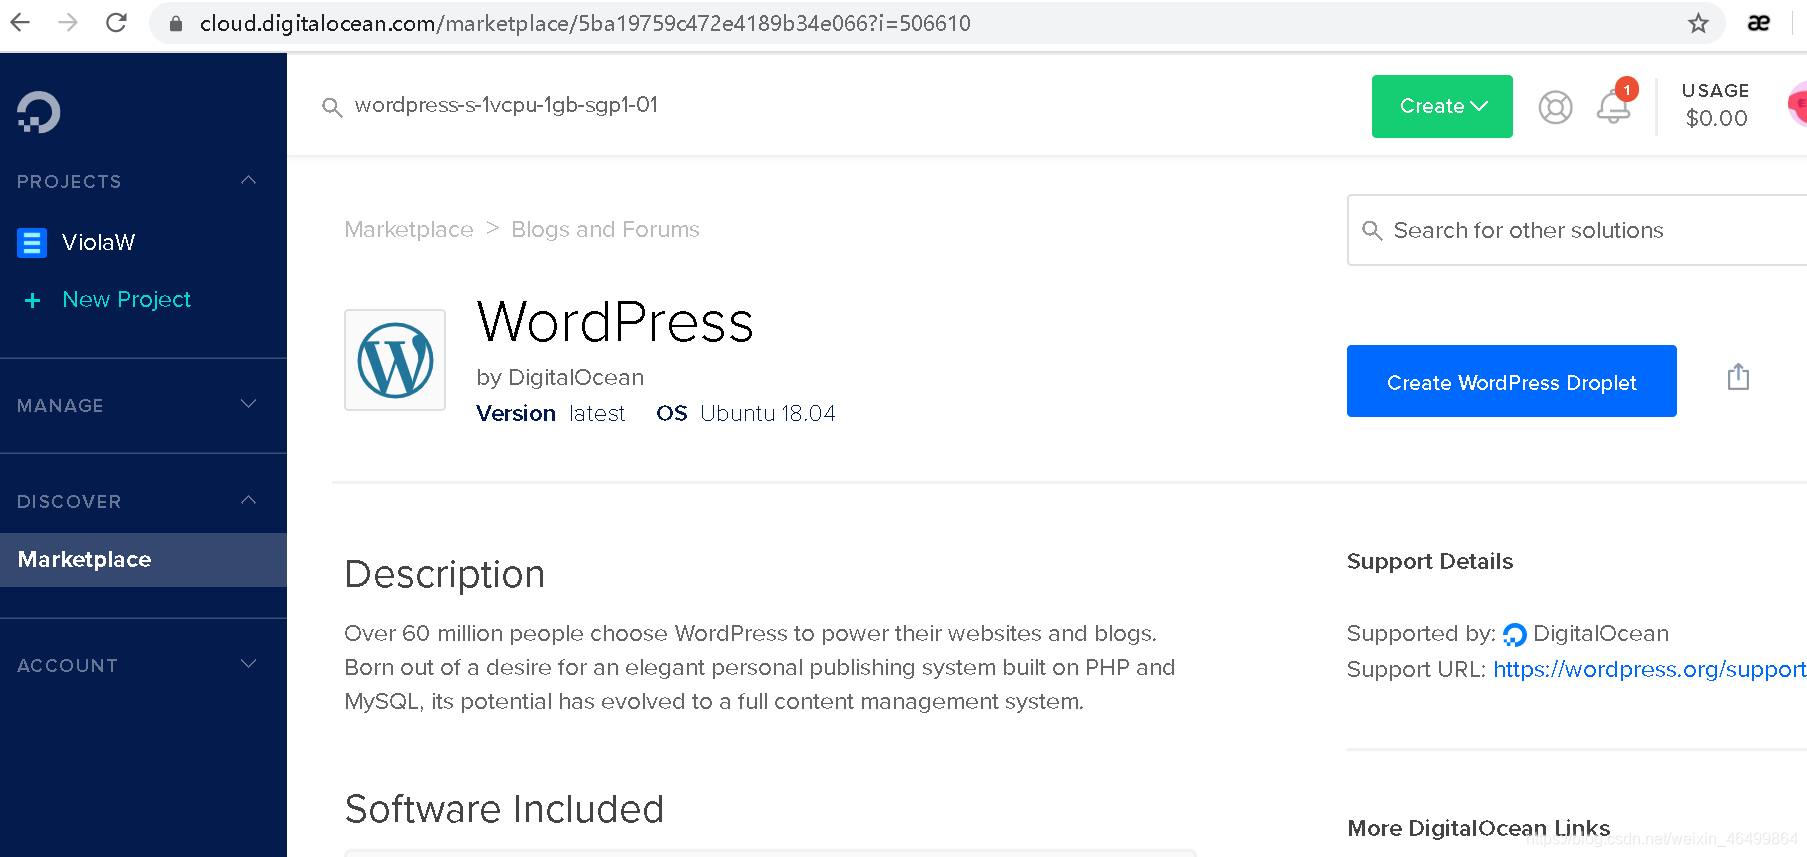Click the DigitalOcean logo in sidebar

[x=39, y=112]
